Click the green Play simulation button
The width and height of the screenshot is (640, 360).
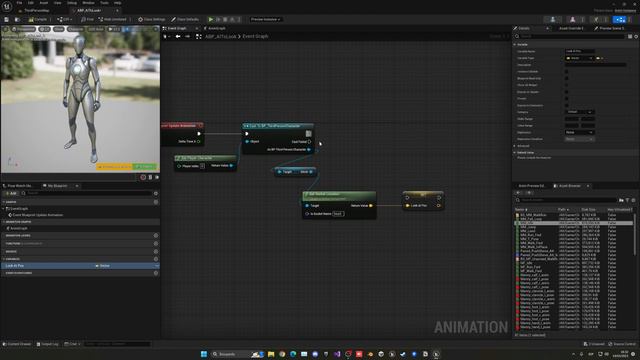[x=211, y=19]
